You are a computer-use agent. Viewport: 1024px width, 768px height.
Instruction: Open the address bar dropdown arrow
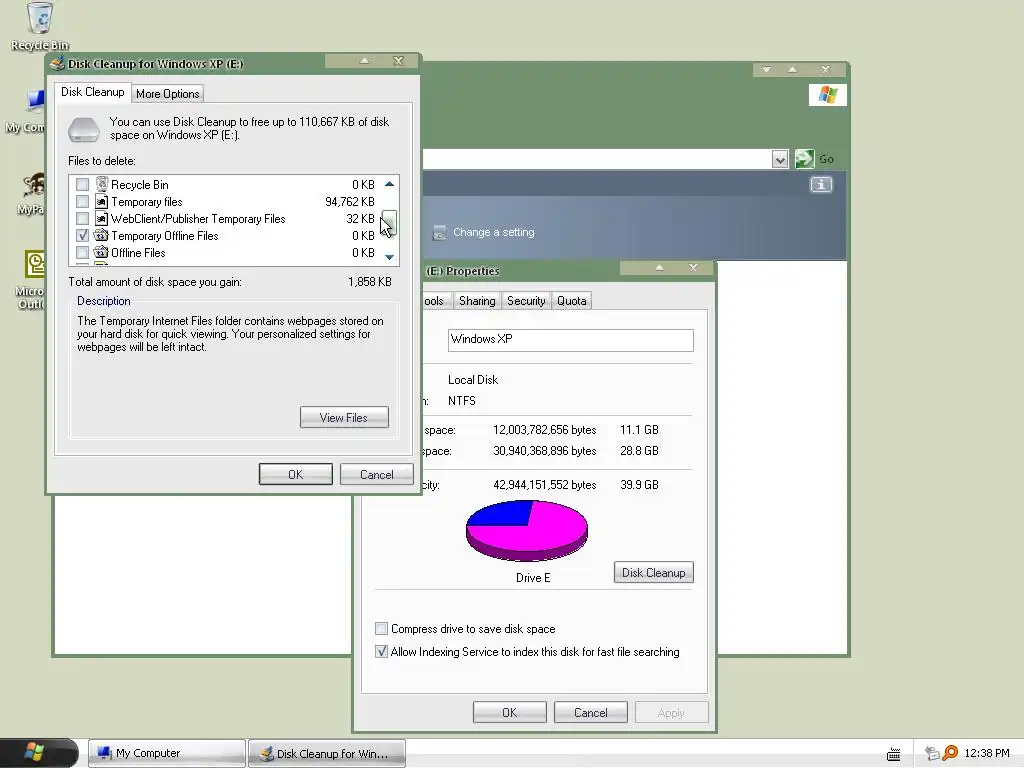click(780, 159)
